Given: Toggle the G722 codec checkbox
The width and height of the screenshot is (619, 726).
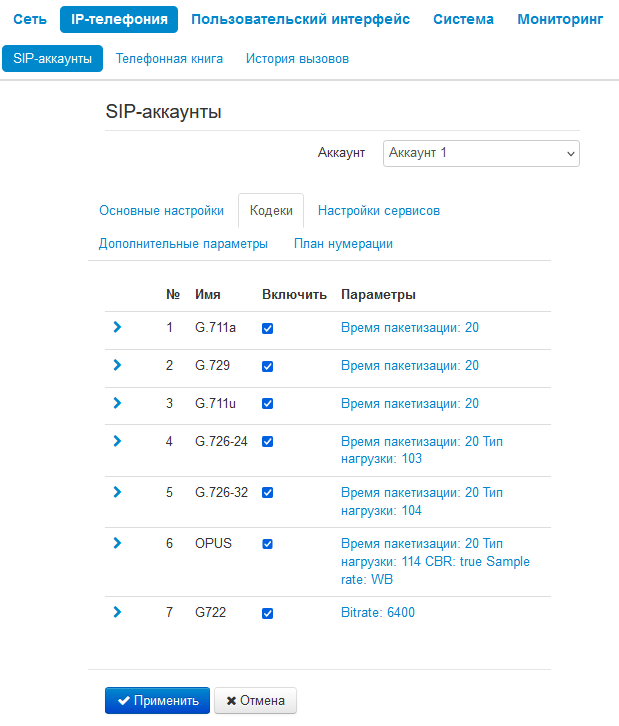Looking at the screenshot, I should point(267,613).
